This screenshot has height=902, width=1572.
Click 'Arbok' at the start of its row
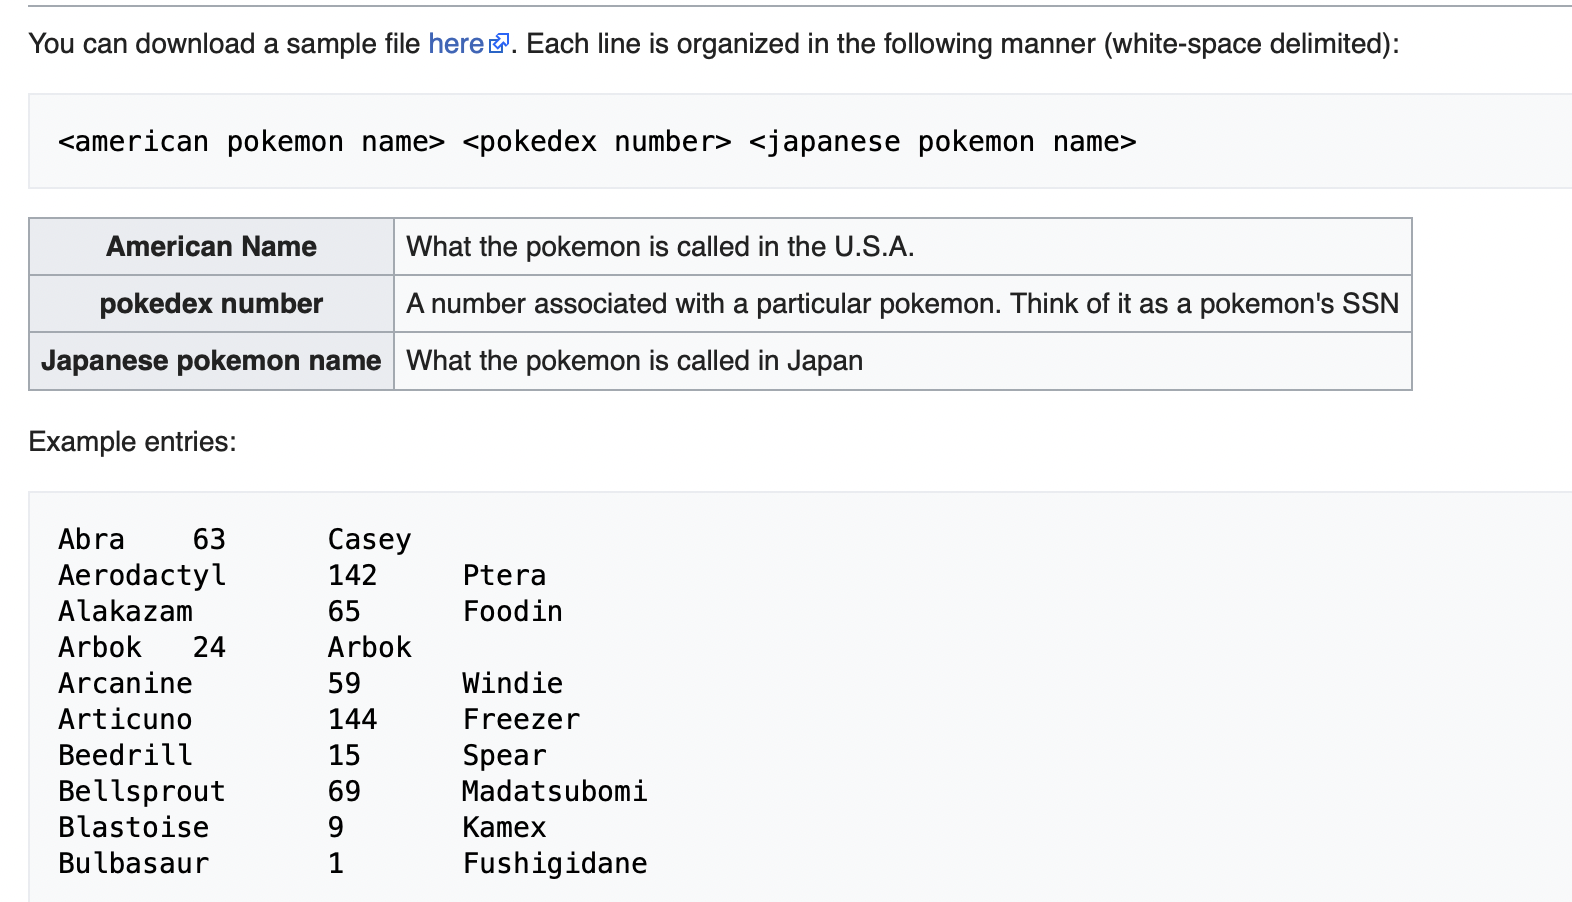[x=100, y=648]
